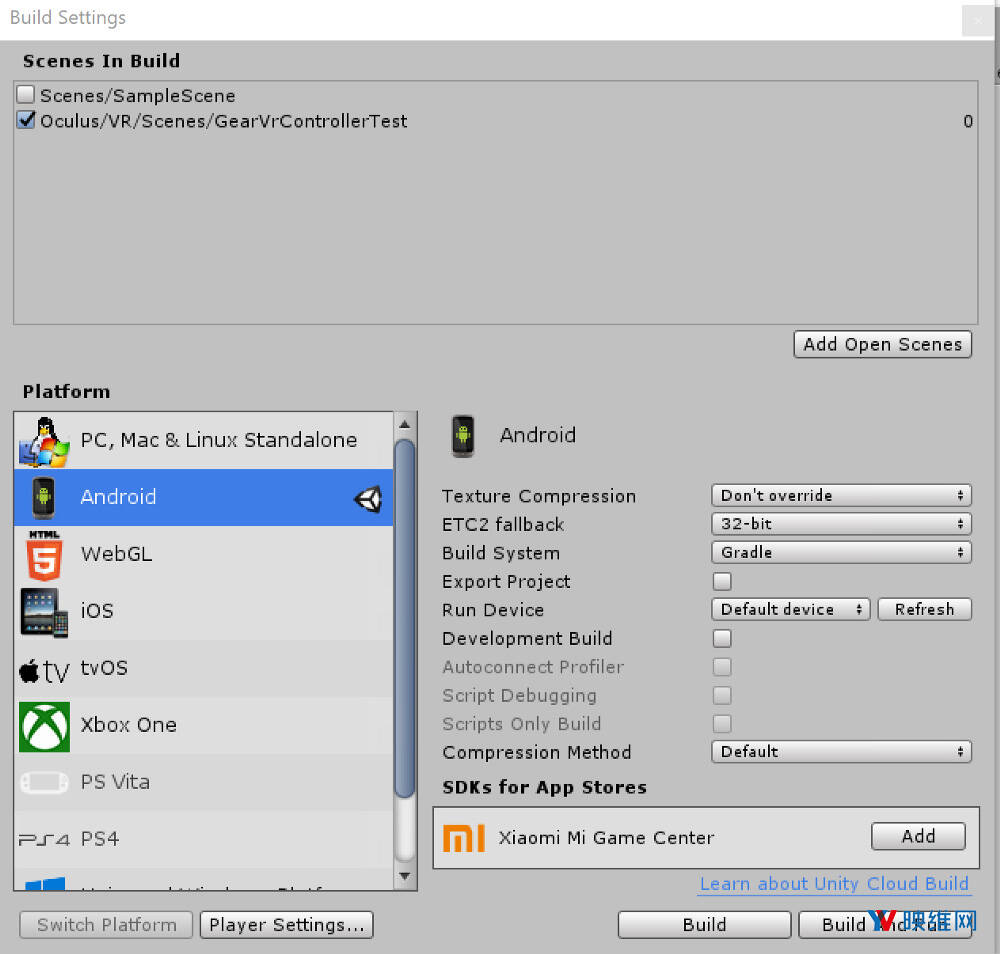1000x954 pixels.
Task: Open Player Settings
Action: [286, 925]
